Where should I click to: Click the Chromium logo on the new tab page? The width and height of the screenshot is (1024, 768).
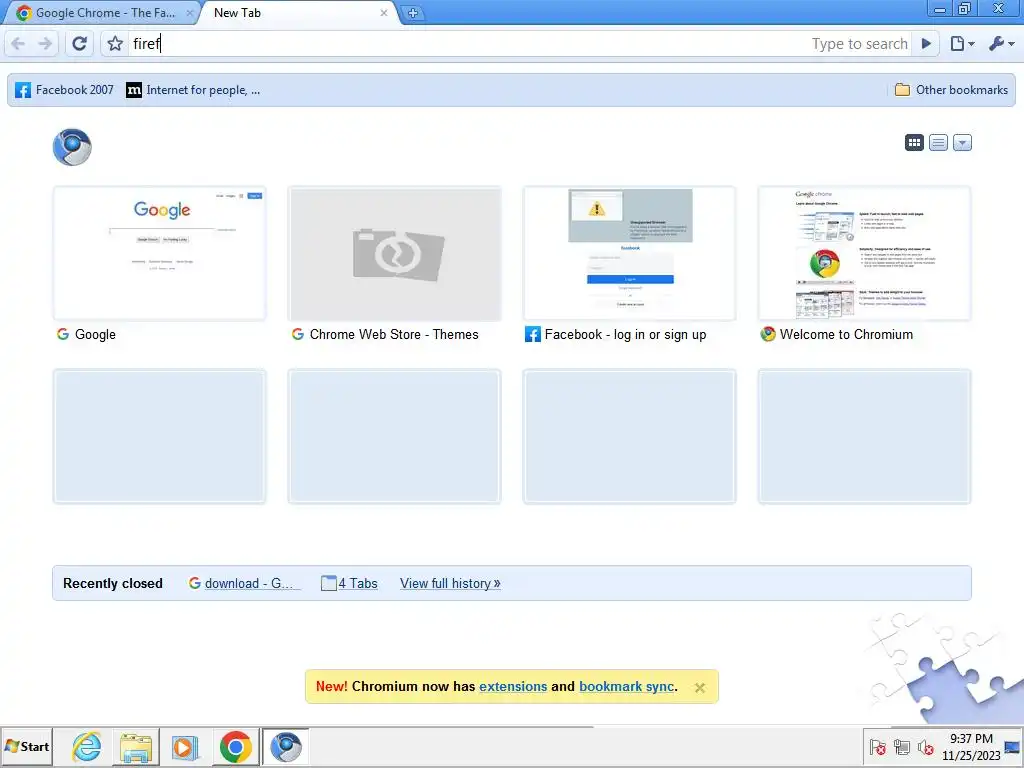72,147
